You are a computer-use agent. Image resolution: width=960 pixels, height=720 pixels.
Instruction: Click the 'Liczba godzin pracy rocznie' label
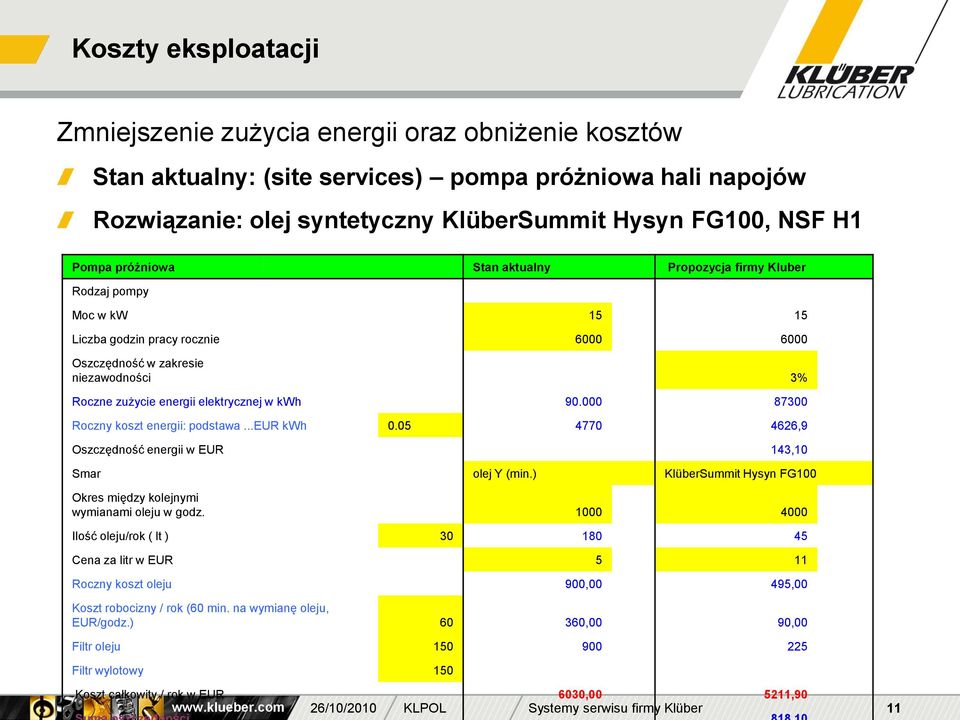[x=146, y=339]
